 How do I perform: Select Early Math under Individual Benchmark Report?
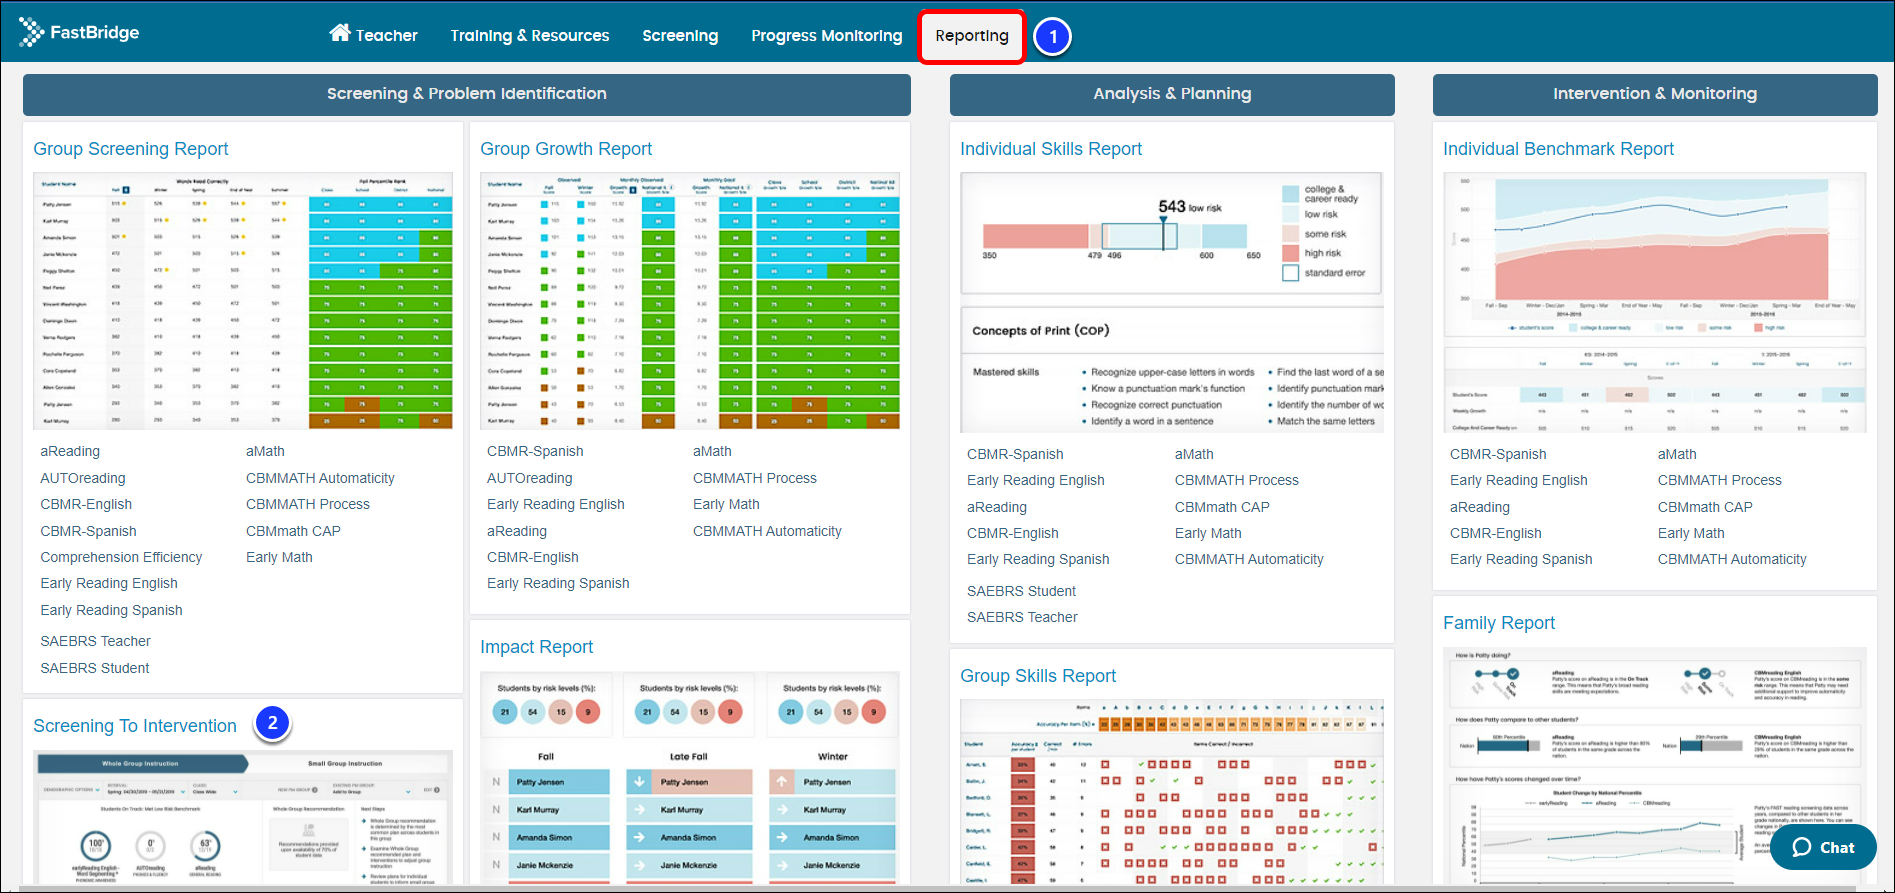pos(1691,533)
